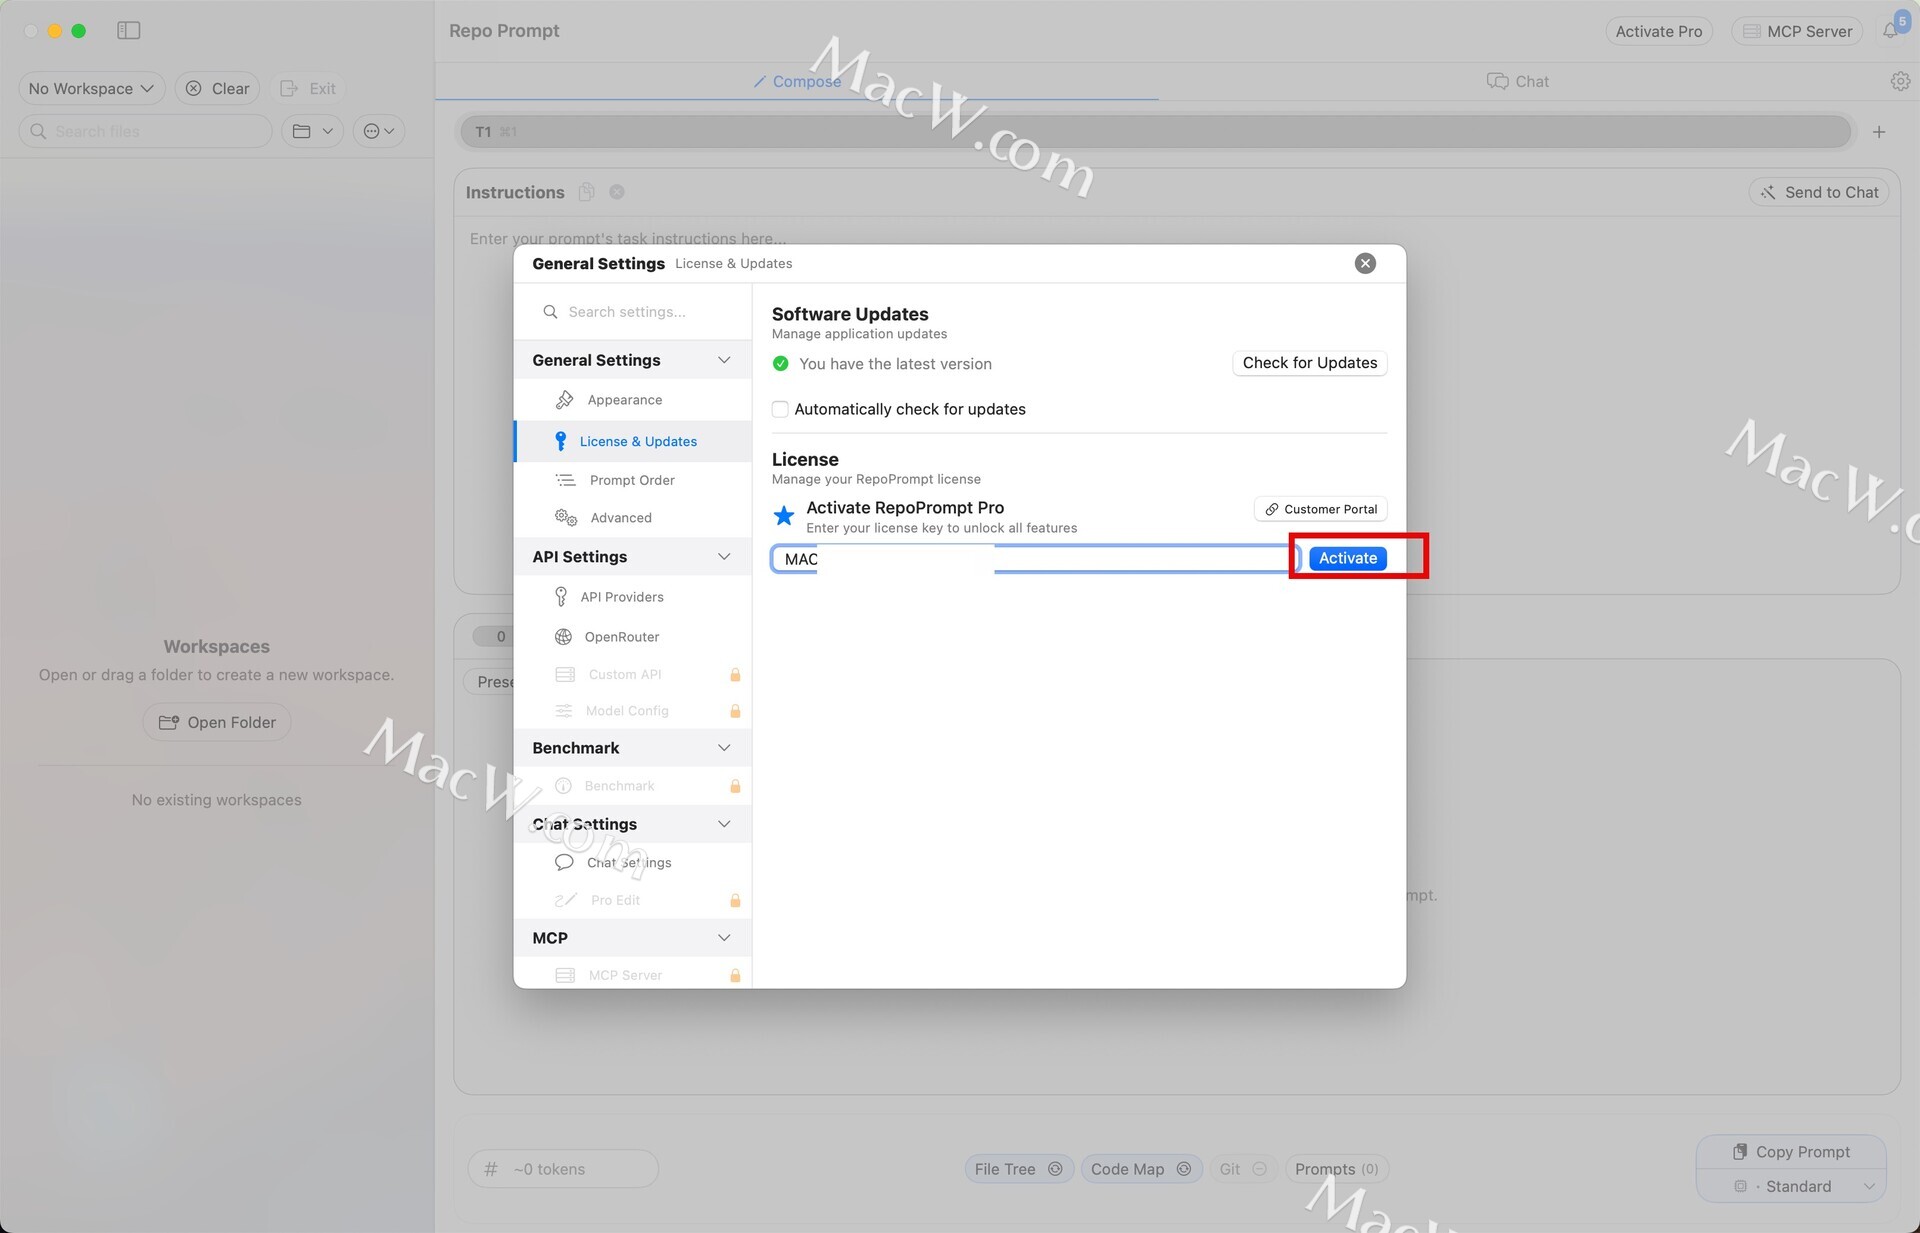The height and width of the screenshot is (1233, 1920).
Task: Enable Automatically check for updates
Action: (781, 409)
